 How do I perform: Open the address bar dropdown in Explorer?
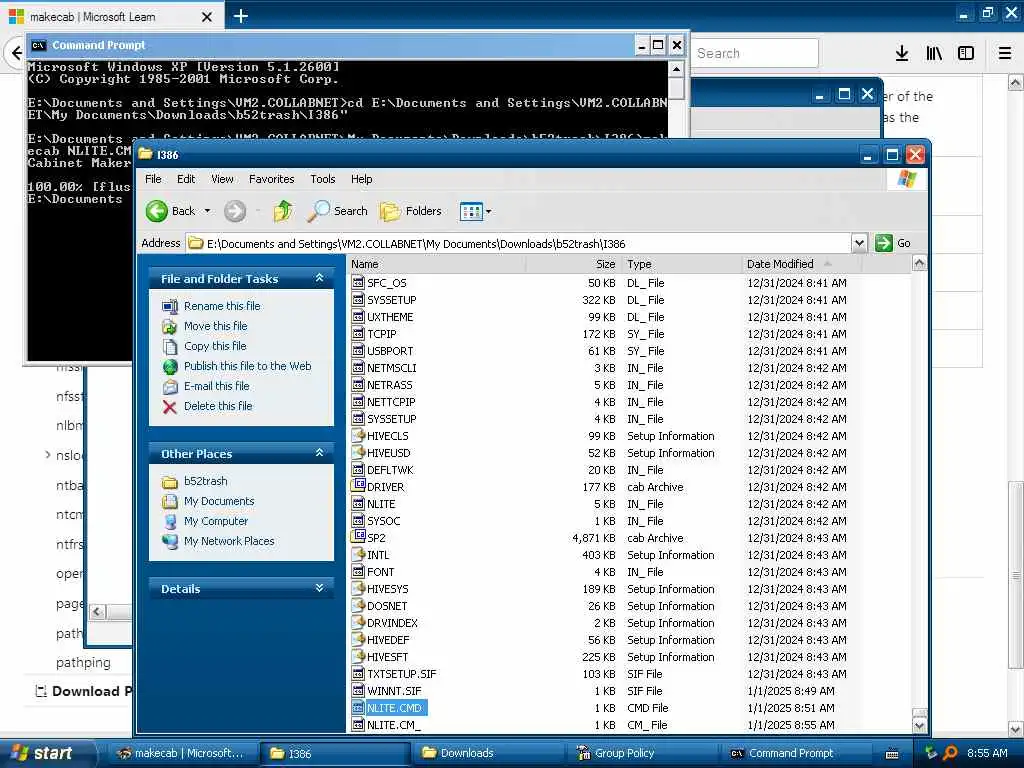tap(859, 243)
